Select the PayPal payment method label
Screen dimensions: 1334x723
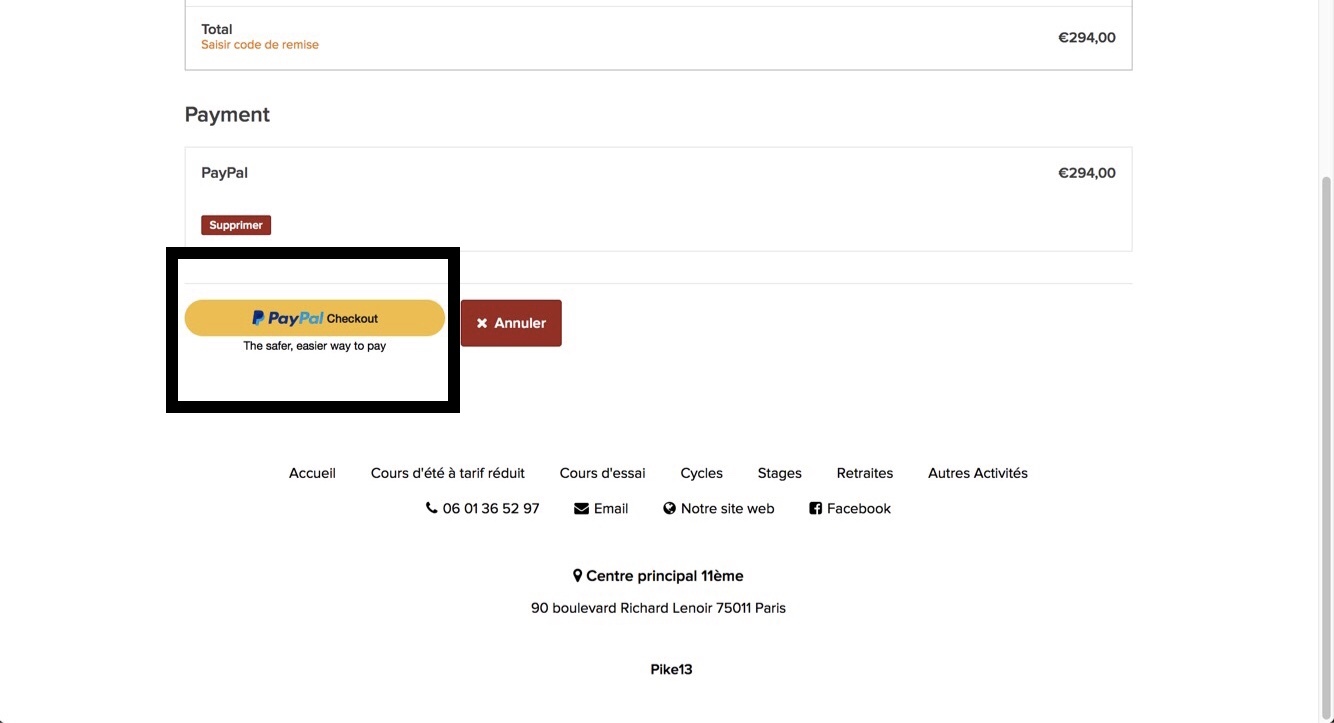(224, 173)
